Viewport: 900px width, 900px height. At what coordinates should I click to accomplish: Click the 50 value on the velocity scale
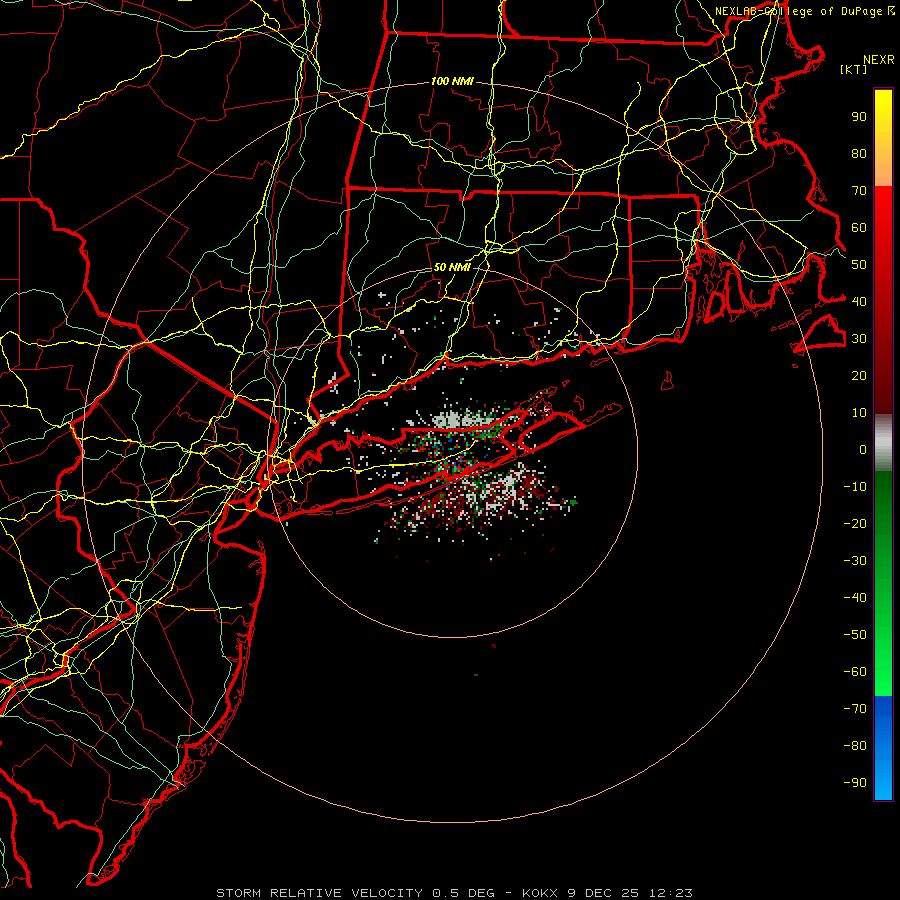tap(859, 265)
